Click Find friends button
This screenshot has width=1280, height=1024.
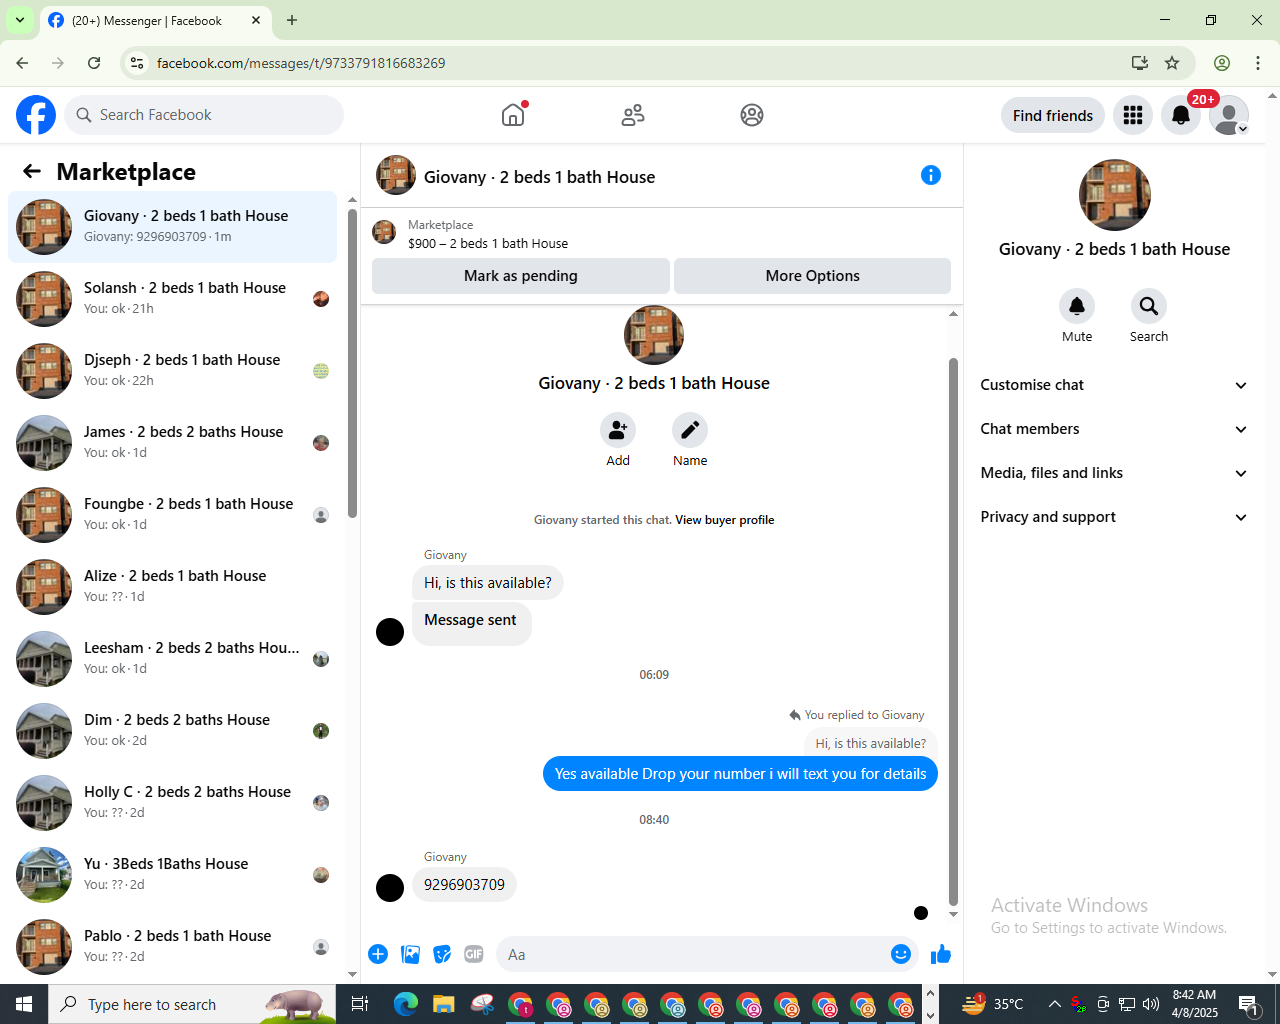pyautogui.click(x=1053, y=115)
